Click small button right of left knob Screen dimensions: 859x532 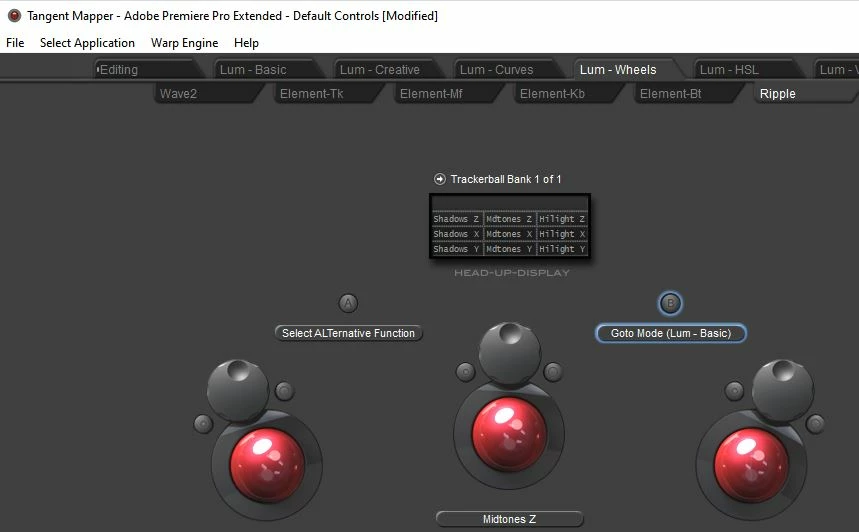click(x=284, y=391)
